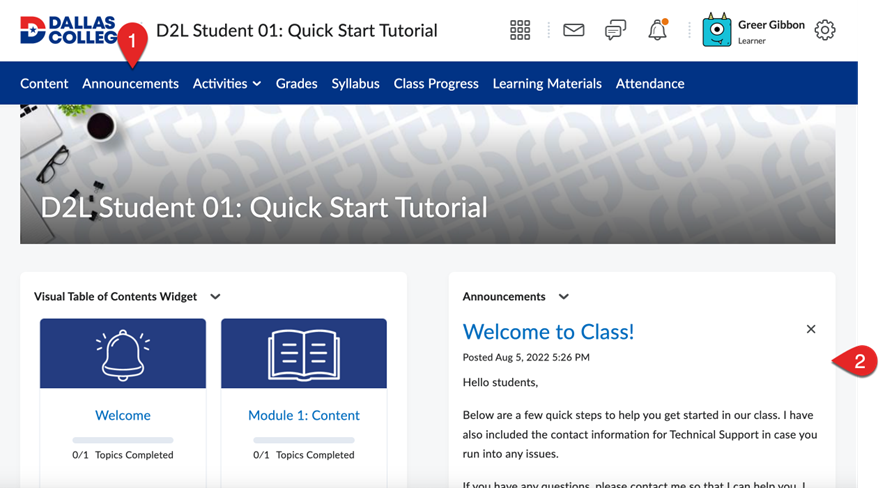Screen dimensions: 885x488
Task: Click the Module 1 card progress bar
Action: (304, 440)
